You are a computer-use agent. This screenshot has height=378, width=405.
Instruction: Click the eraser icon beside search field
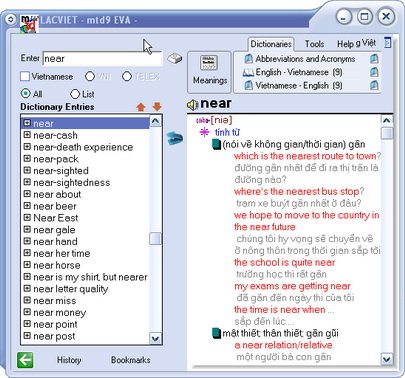pyautogui.click(x=175, y=58)
